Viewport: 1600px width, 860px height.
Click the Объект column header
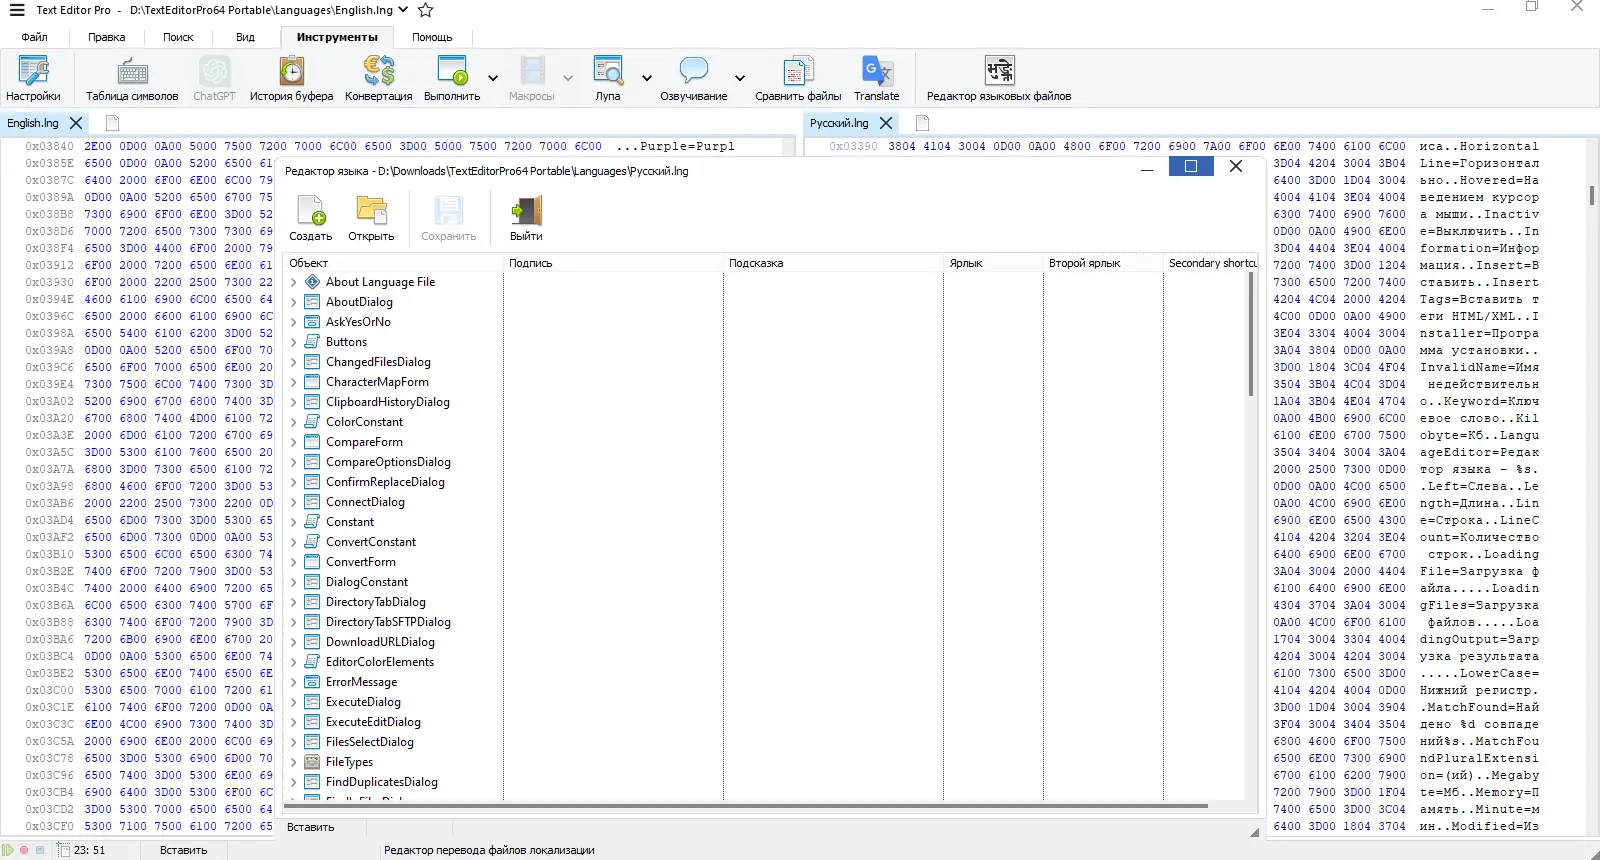393,263
